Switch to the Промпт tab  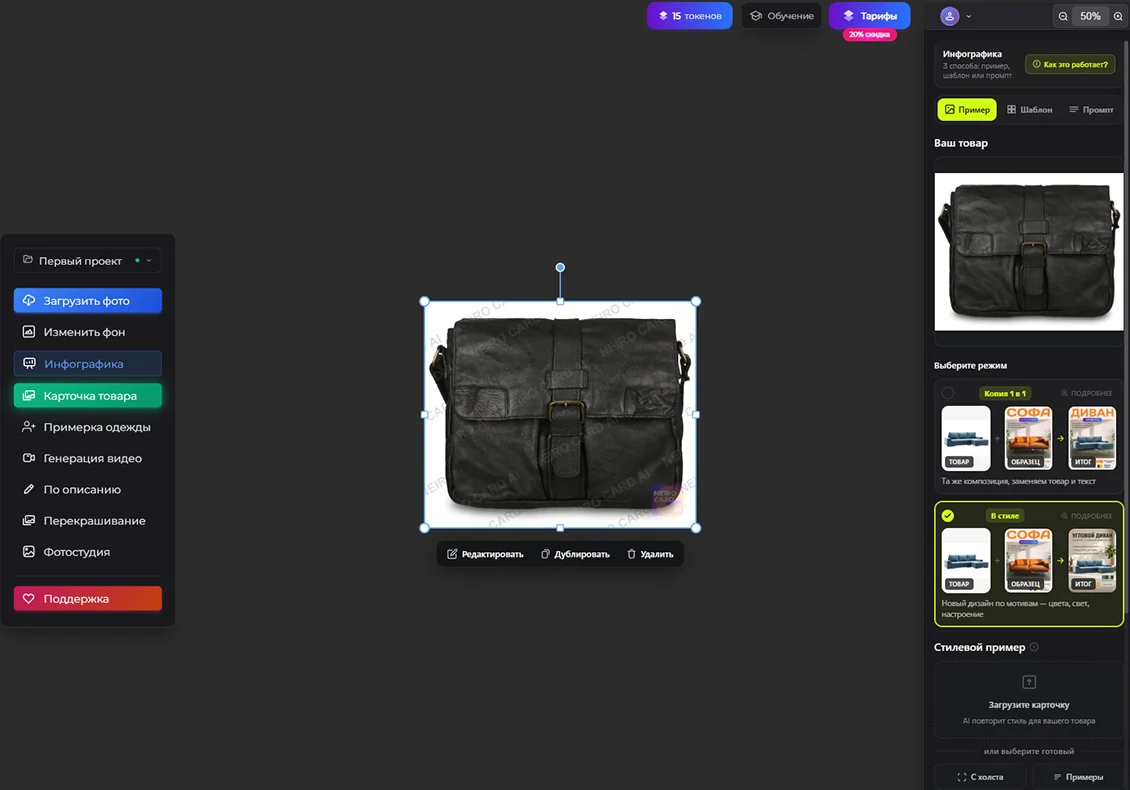pos(1091,110)
